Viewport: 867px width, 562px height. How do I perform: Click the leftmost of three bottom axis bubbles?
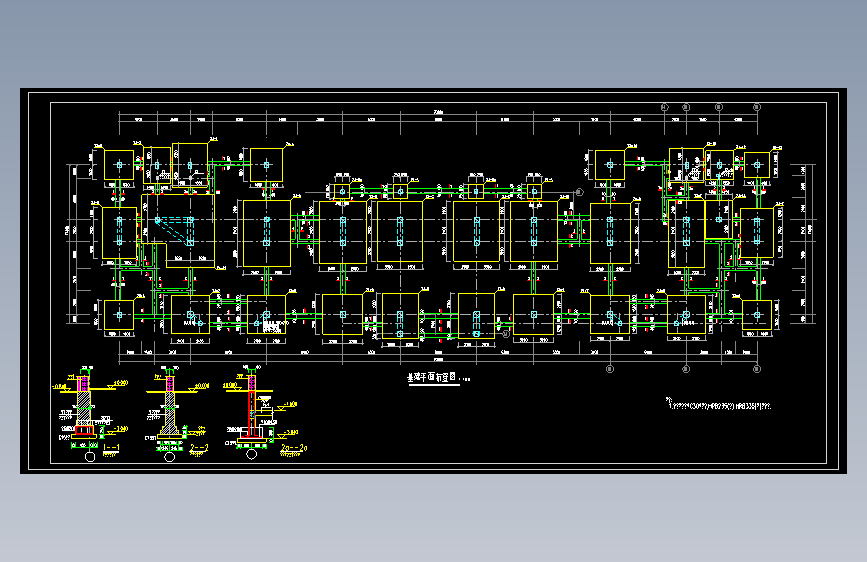610,368
